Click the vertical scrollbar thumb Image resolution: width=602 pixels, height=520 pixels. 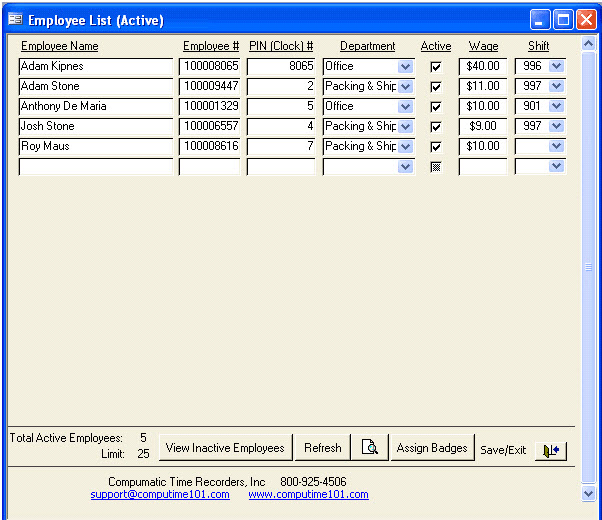(x=589, y=267)
